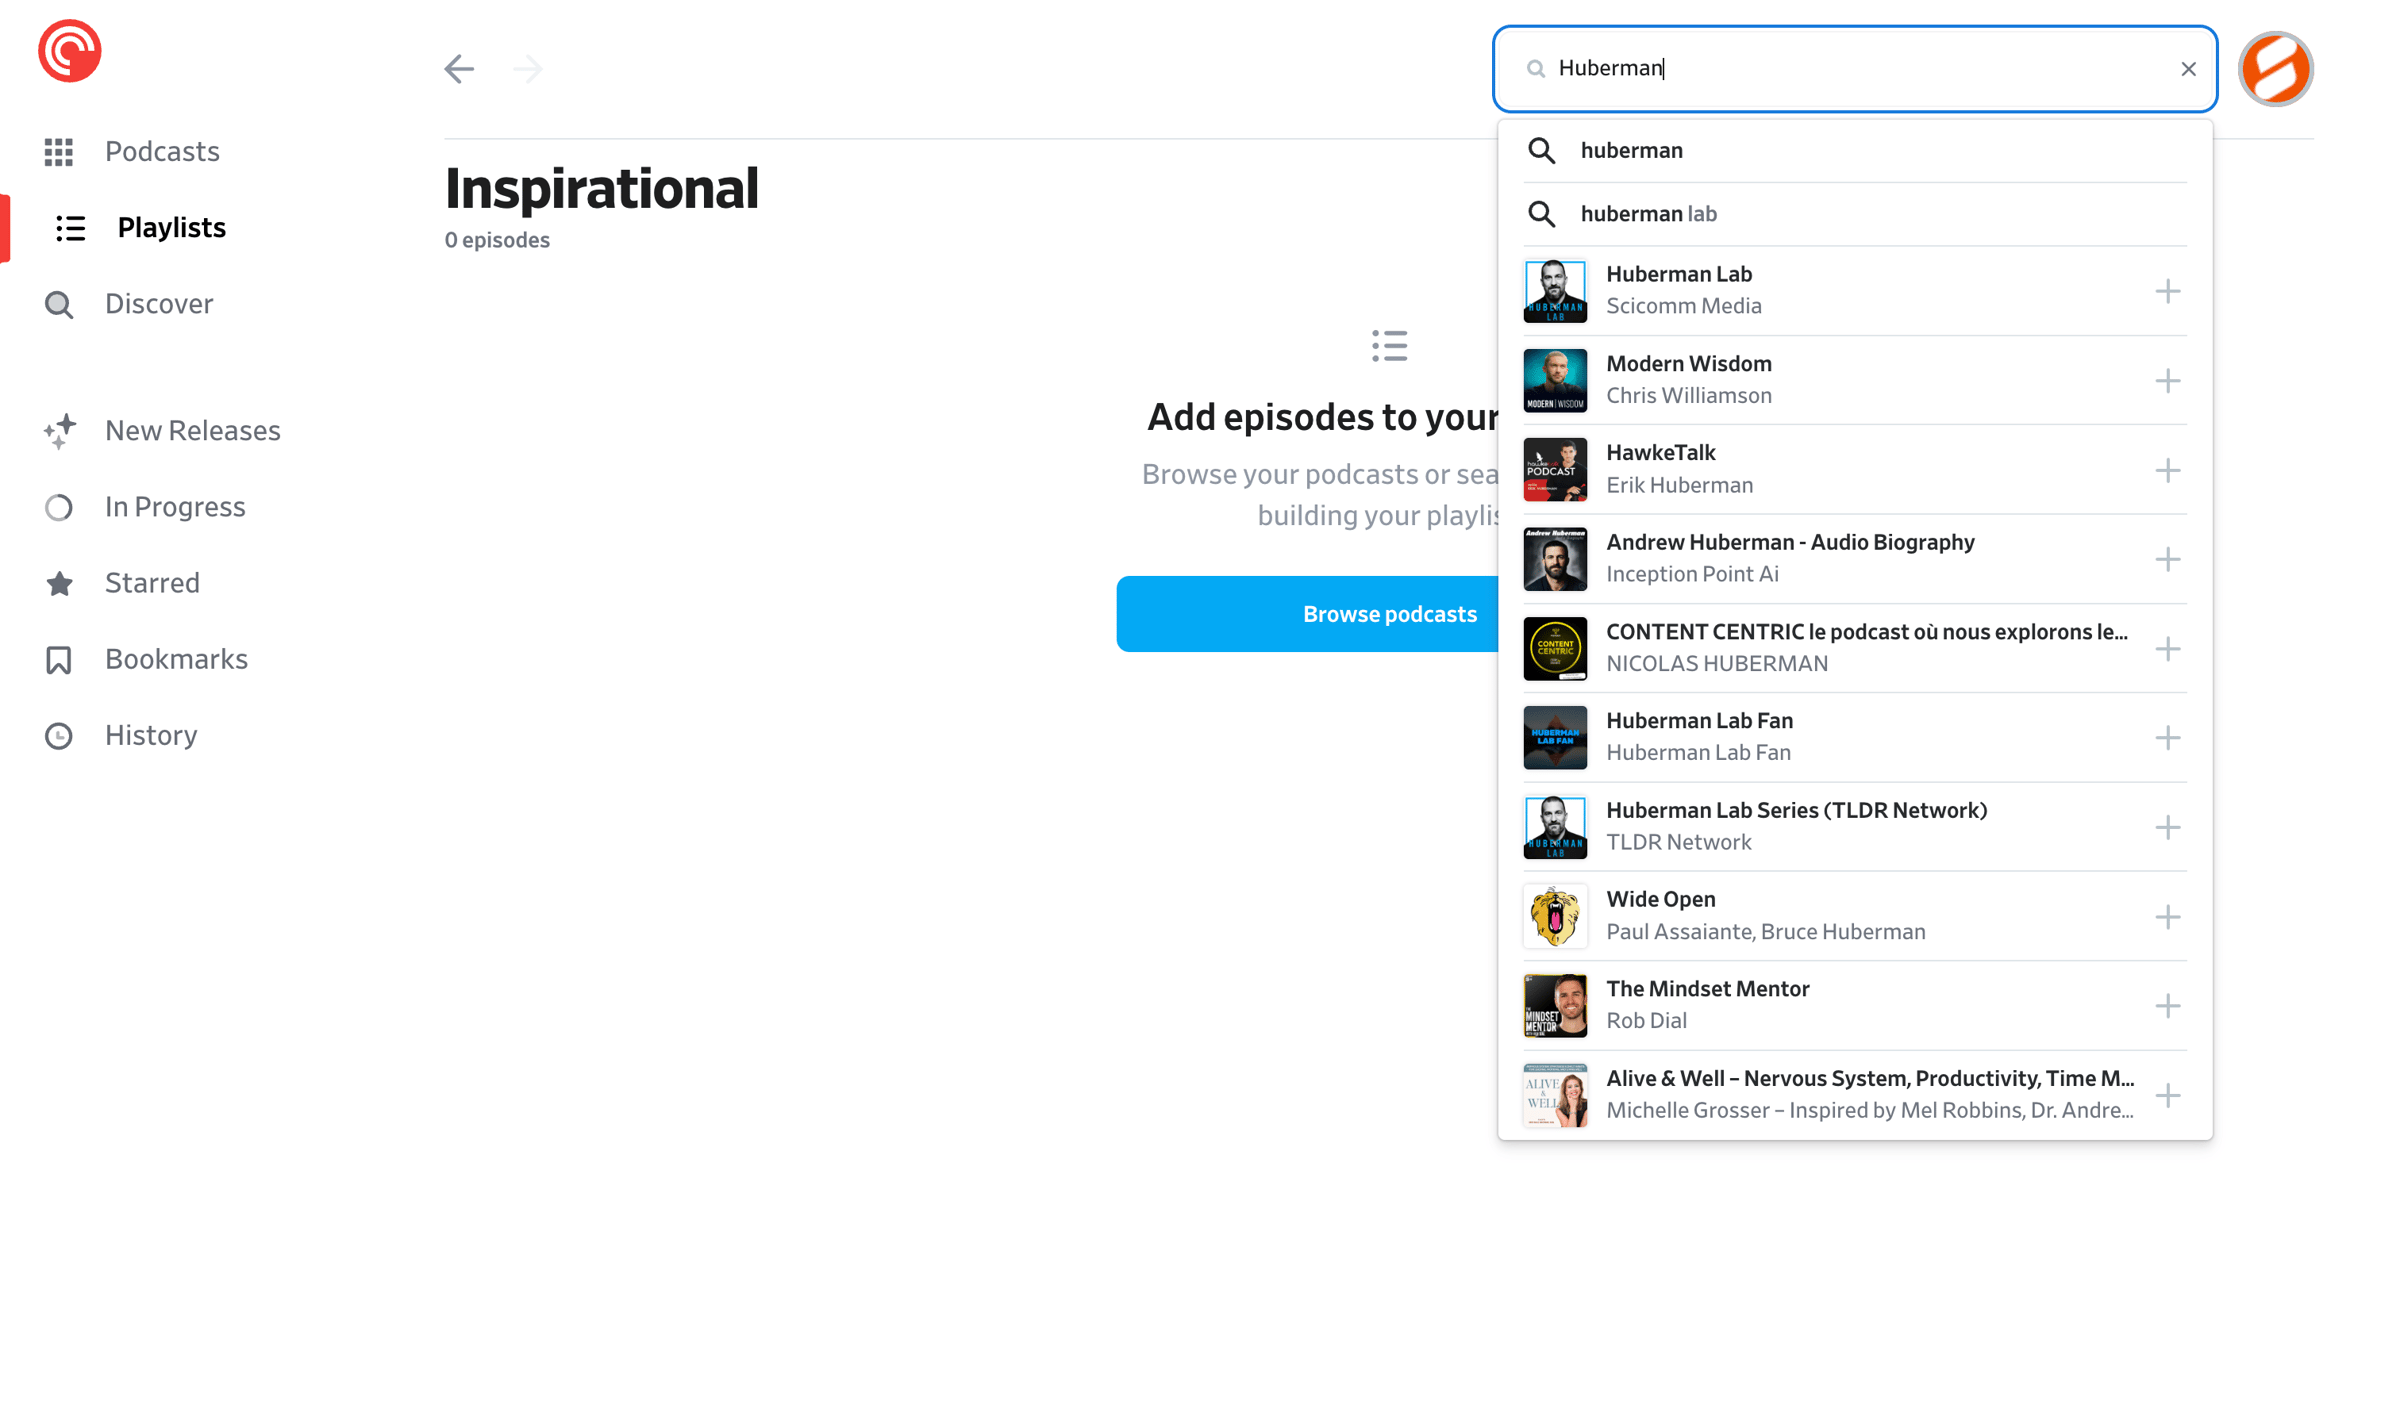The width and height of the screenshot is (2400, 1412).
Task: Click the Starred star icon
Action: tap(60, 583)
